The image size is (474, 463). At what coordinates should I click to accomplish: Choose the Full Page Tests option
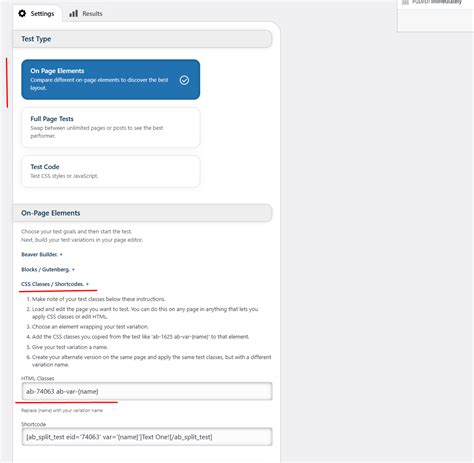click(111, 127)
